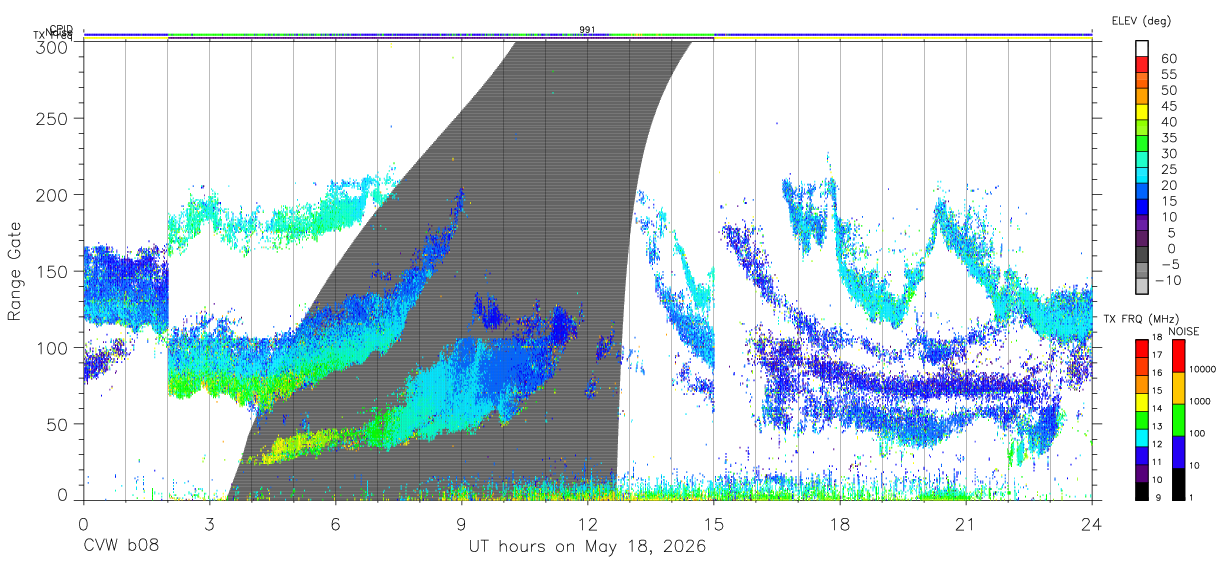Click the "UT hours on May 18, 2026" label
The height and width of the screenshot is (567, 1228).
[588, 547]
